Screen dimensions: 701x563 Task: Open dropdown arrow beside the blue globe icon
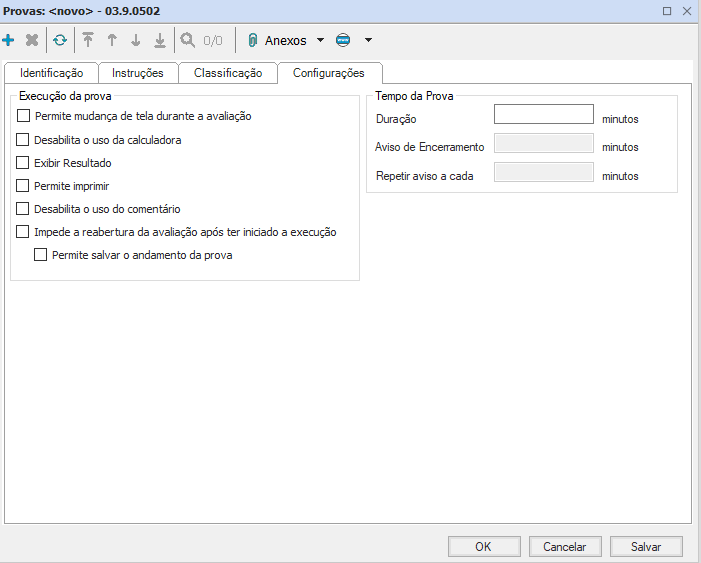point(368,41)
